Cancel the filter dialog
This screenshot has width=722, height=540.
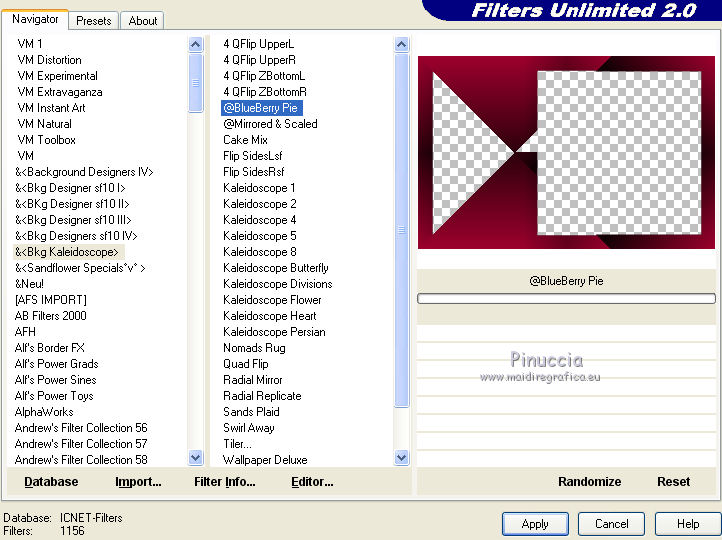611,524
